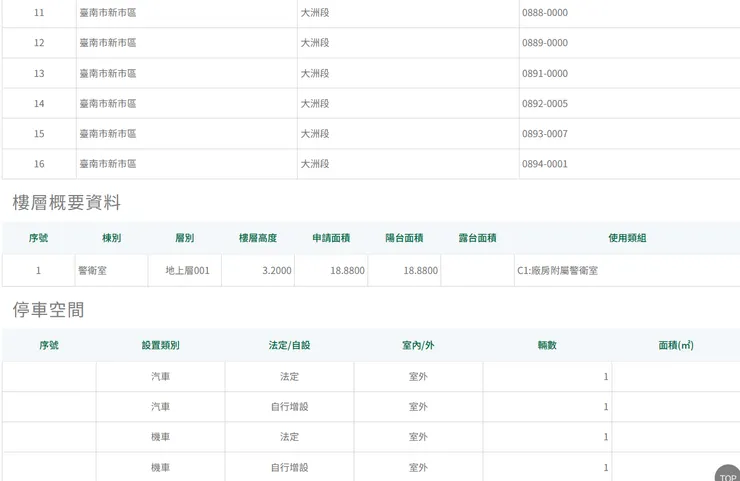Click the 申請面積 column header
The image size is (740, 481).
pos(331,238)
